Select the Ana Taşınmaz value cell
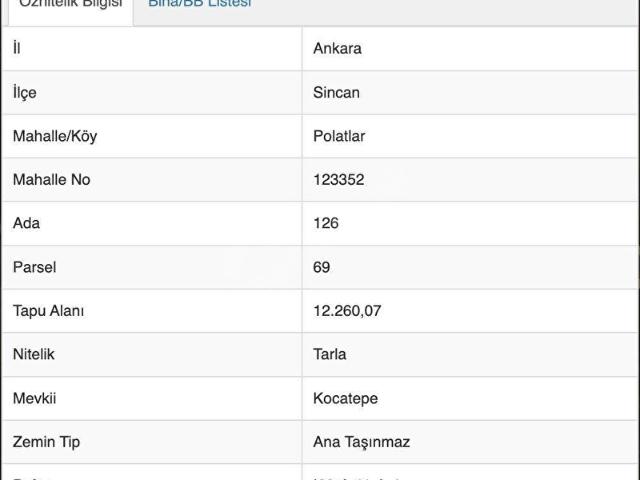The height and width of the screenshot is (480, 640). click(x=361, y=442)
